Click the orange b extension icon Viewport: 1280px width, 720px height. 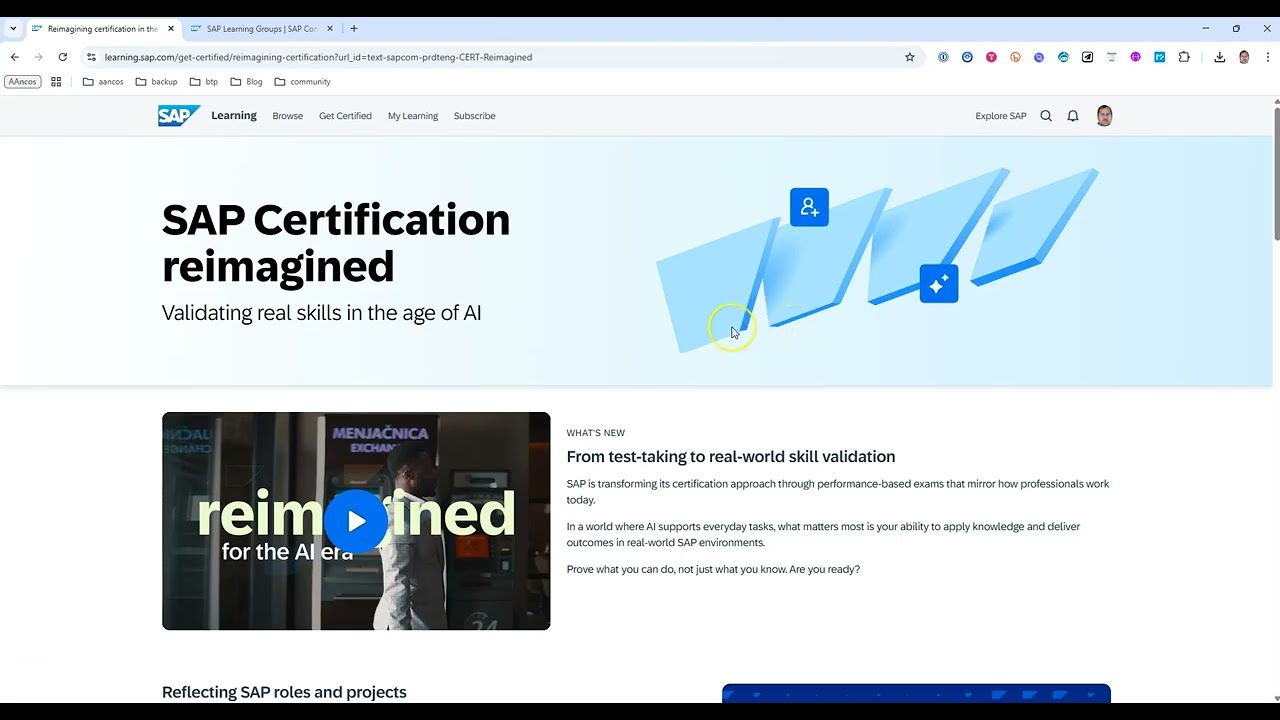tap(1015, 57)
